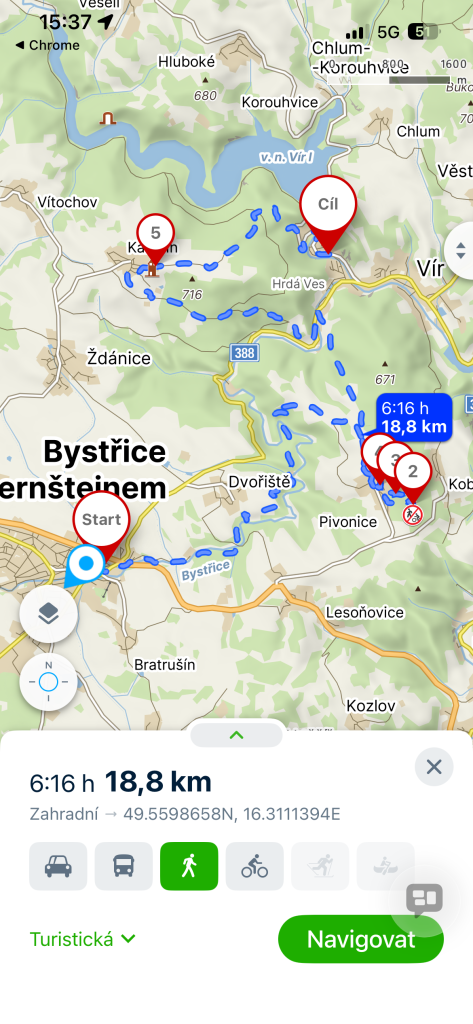Tap the compass orientation button
This screenshot has width=473, height=1024.
click(48, 682)
